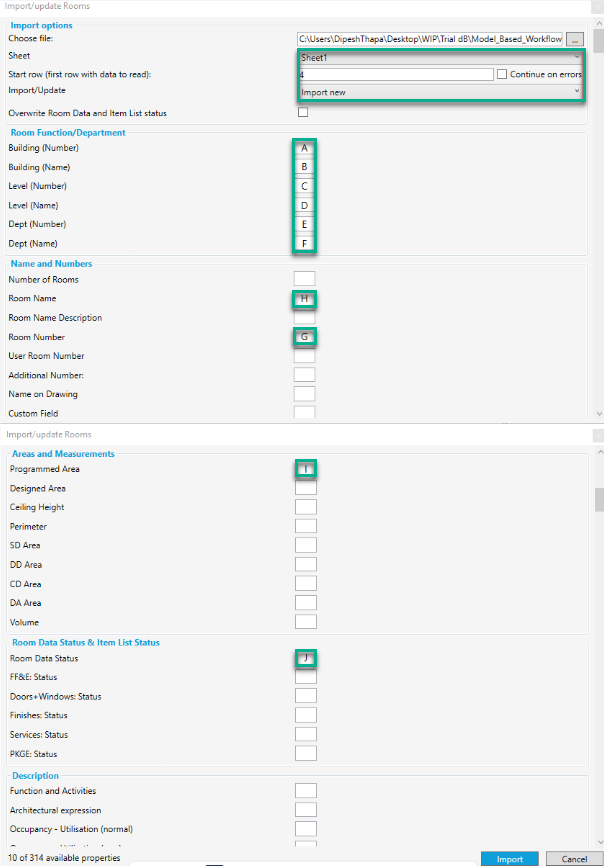The height and width of the screenshot is (866, 604).
Task: Click the browse file ellipsis button
Action: point(574,39)
